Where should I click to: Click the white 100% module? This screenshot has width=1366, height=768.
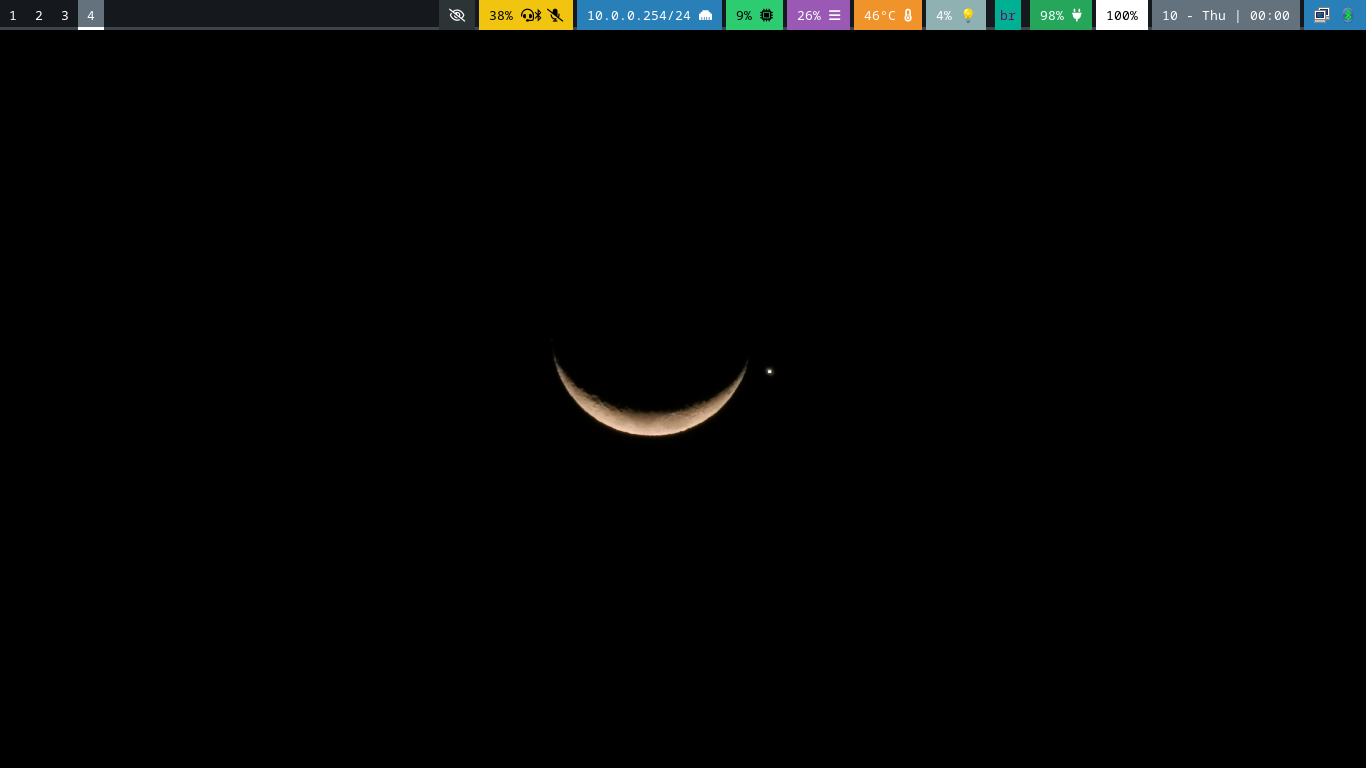click(1122, 15)
